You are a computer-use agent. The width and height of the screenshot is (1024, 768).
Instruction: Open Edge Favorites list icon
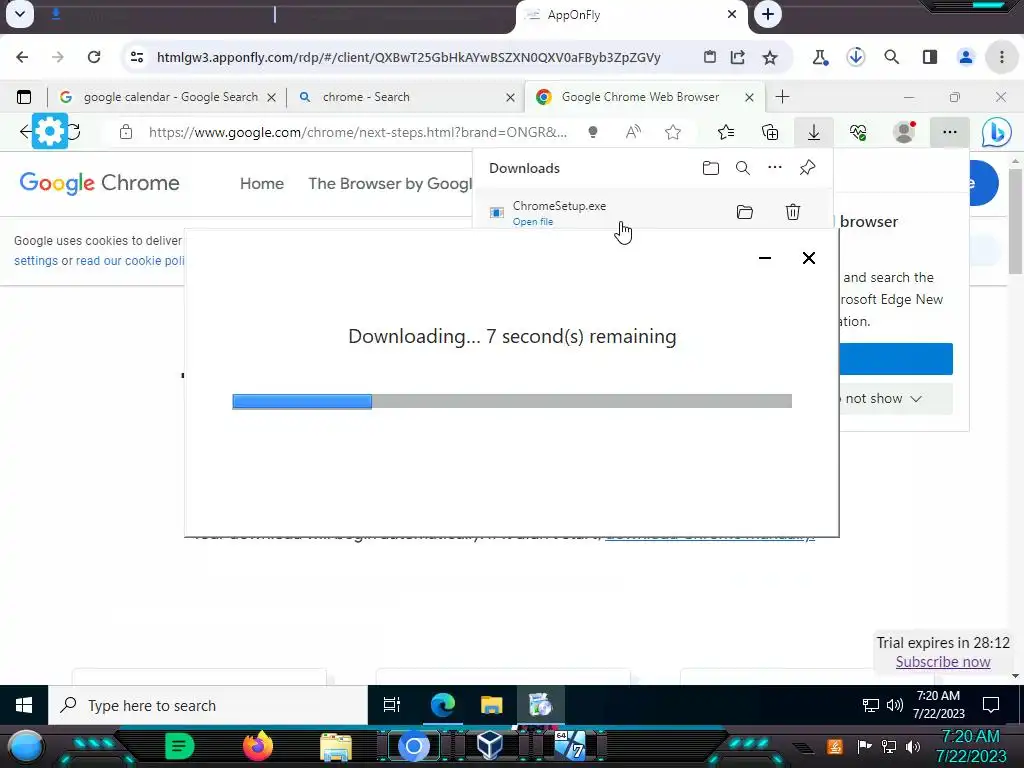coord(726,133)
